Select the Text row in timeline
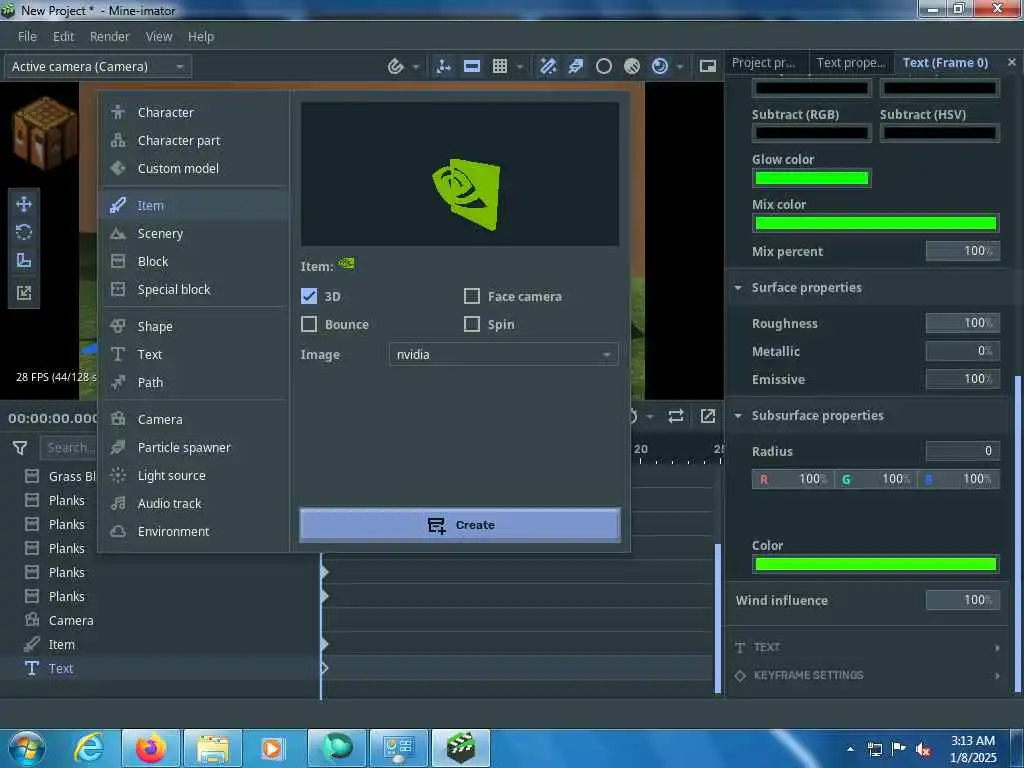The image size is (1024, 768). point(160,668)
